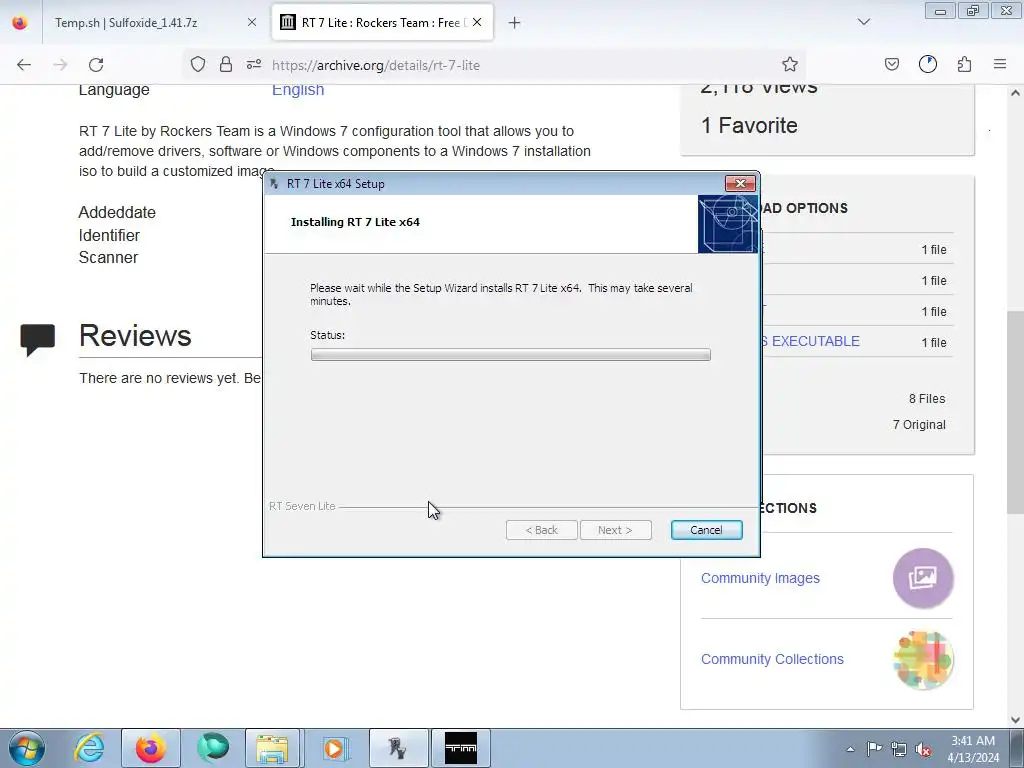Click the circular progress toolbar icon
This screenshot has width=1024, height=768.
pyautogui.click(x=927, y=64)
